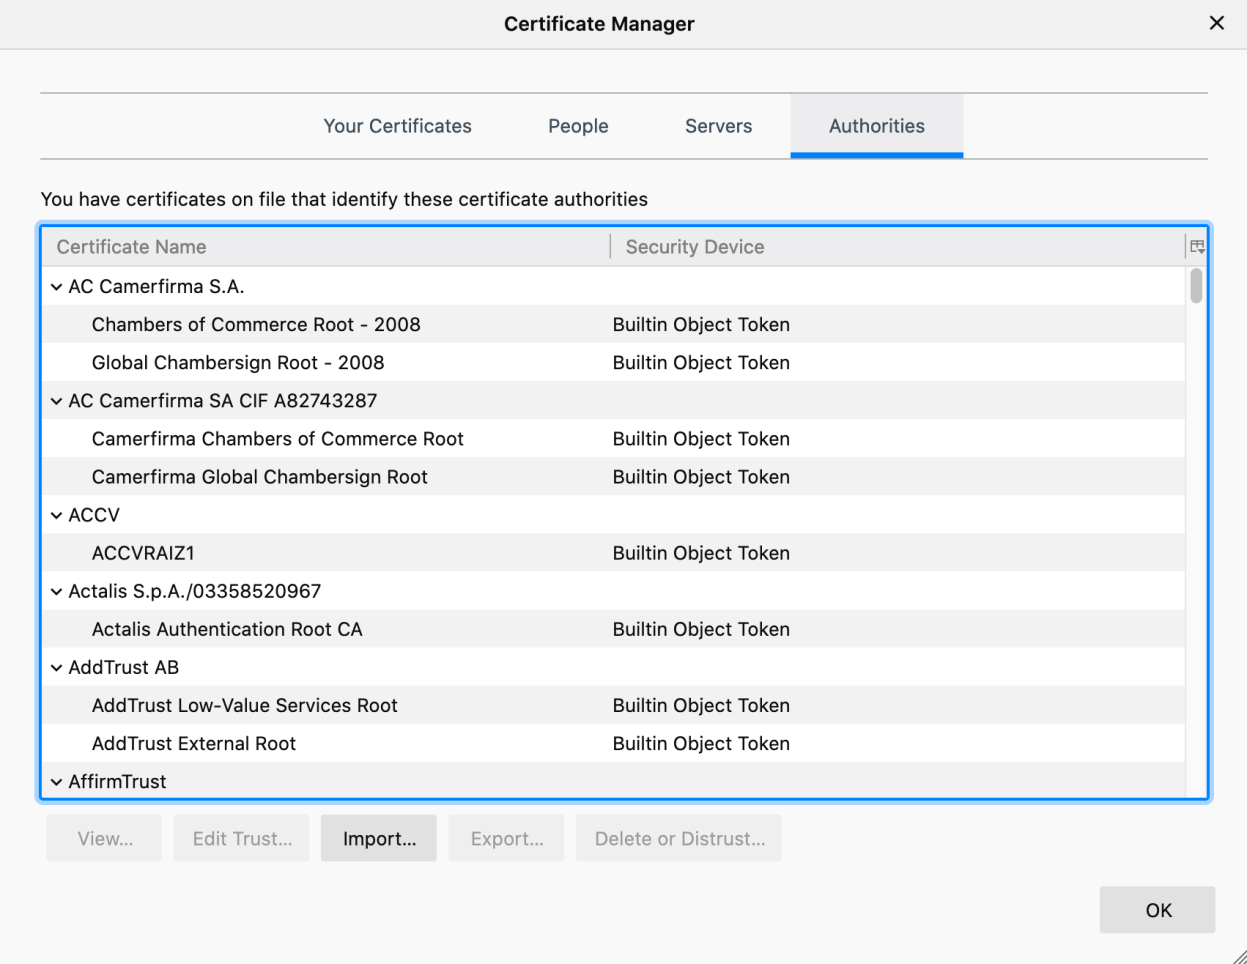
Task: Click the Import... button
Action: click(379, 838)
